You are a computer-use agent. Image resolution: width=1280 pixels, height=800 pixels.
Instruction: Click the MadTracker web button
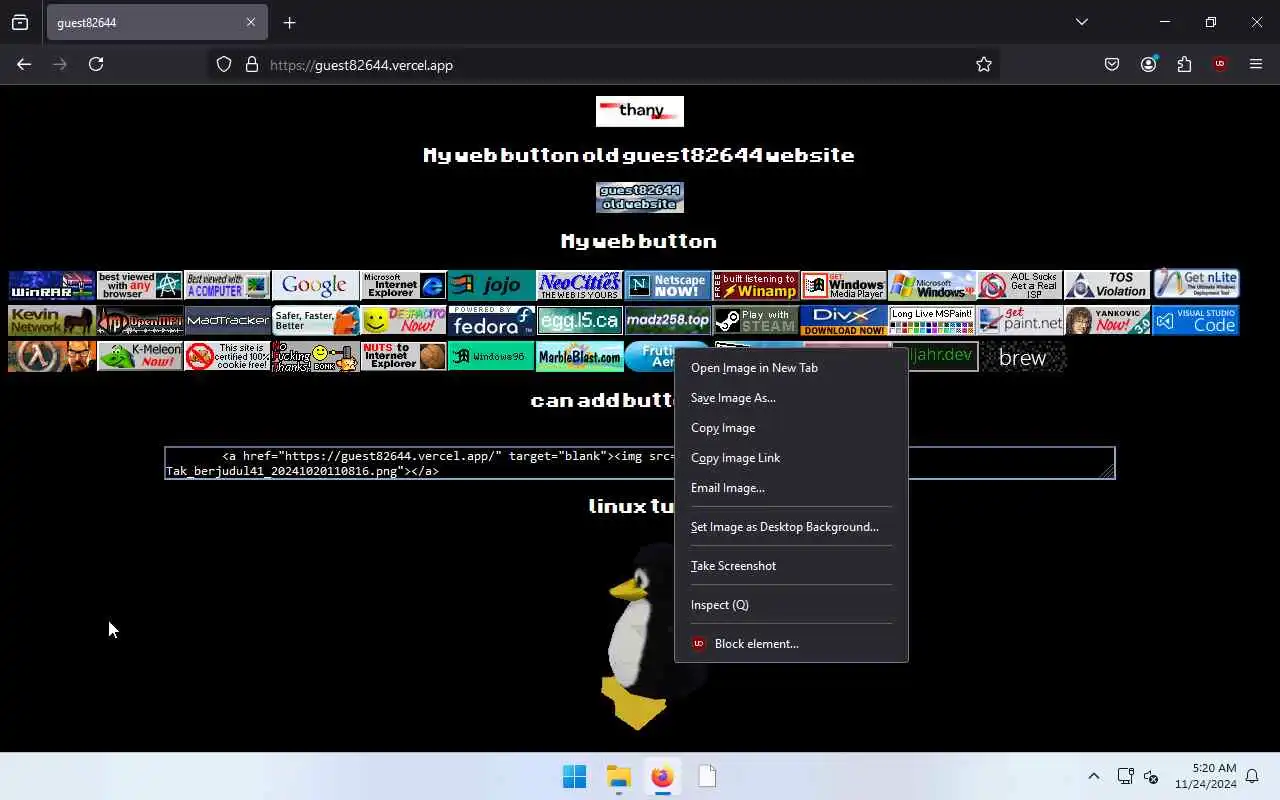pos(227,321)
